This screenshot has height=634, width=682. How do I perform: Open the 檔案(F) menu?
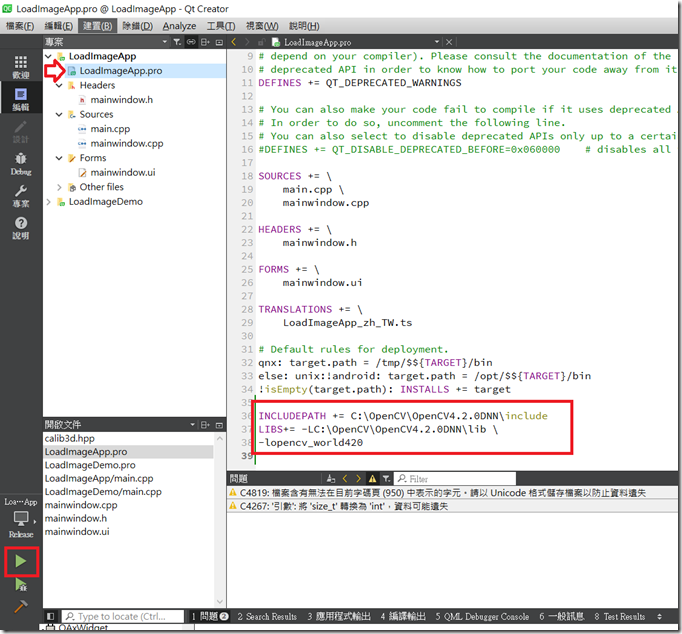point(20,26)
